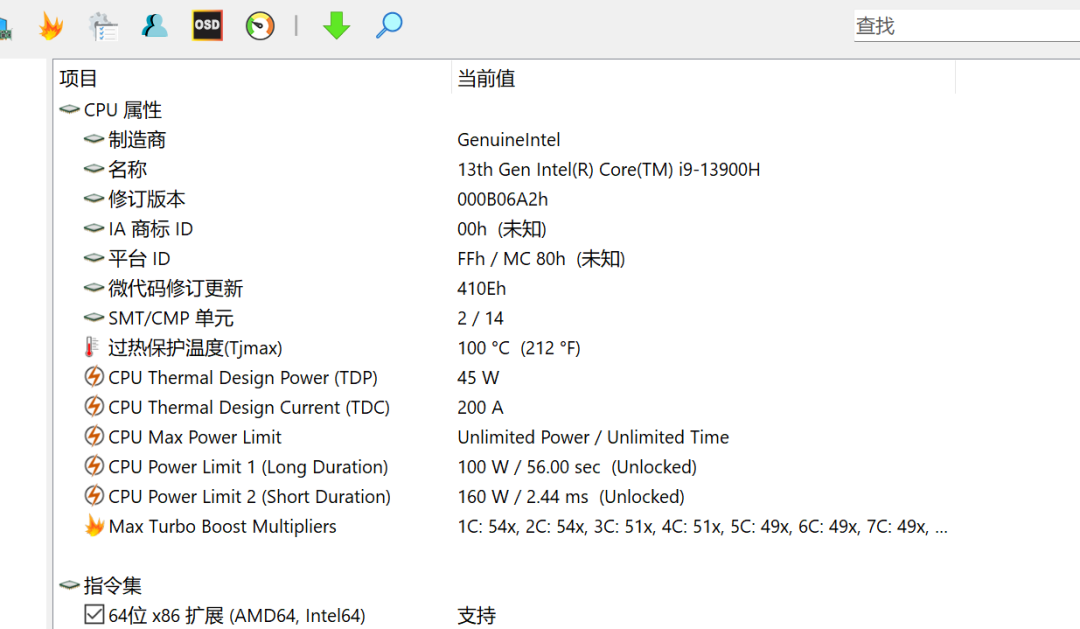The height and width of the screenshot is (629, 1080).
Task: Click the 支持 value for 64位 x86 扩展
Action: click(477, 615)
